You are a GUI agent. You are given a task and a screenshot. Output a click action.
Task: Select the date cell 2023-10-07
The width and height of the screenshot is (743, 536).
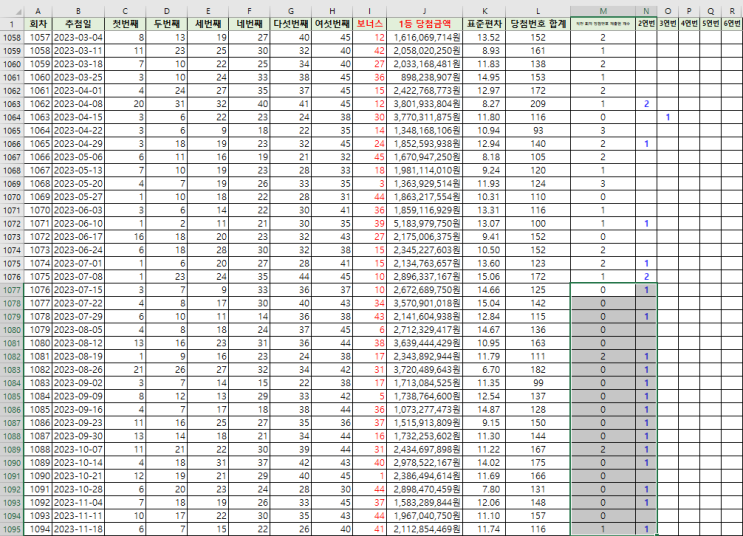coord(78,449)
